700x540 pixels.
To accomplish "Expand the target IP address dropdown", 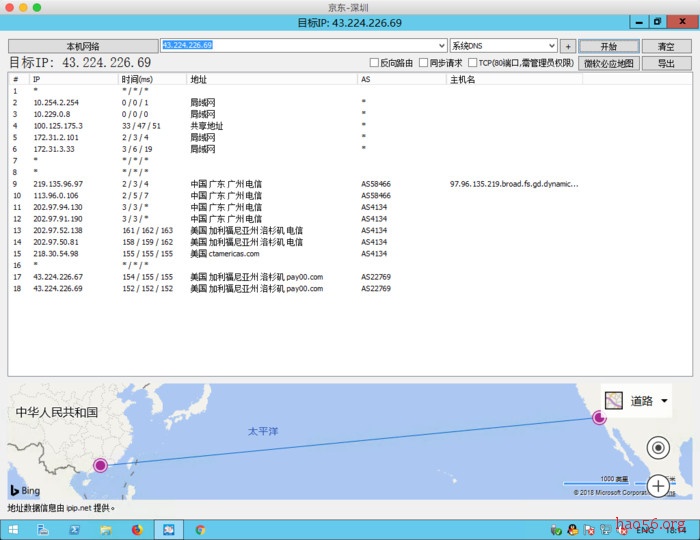I will (441, 46).
